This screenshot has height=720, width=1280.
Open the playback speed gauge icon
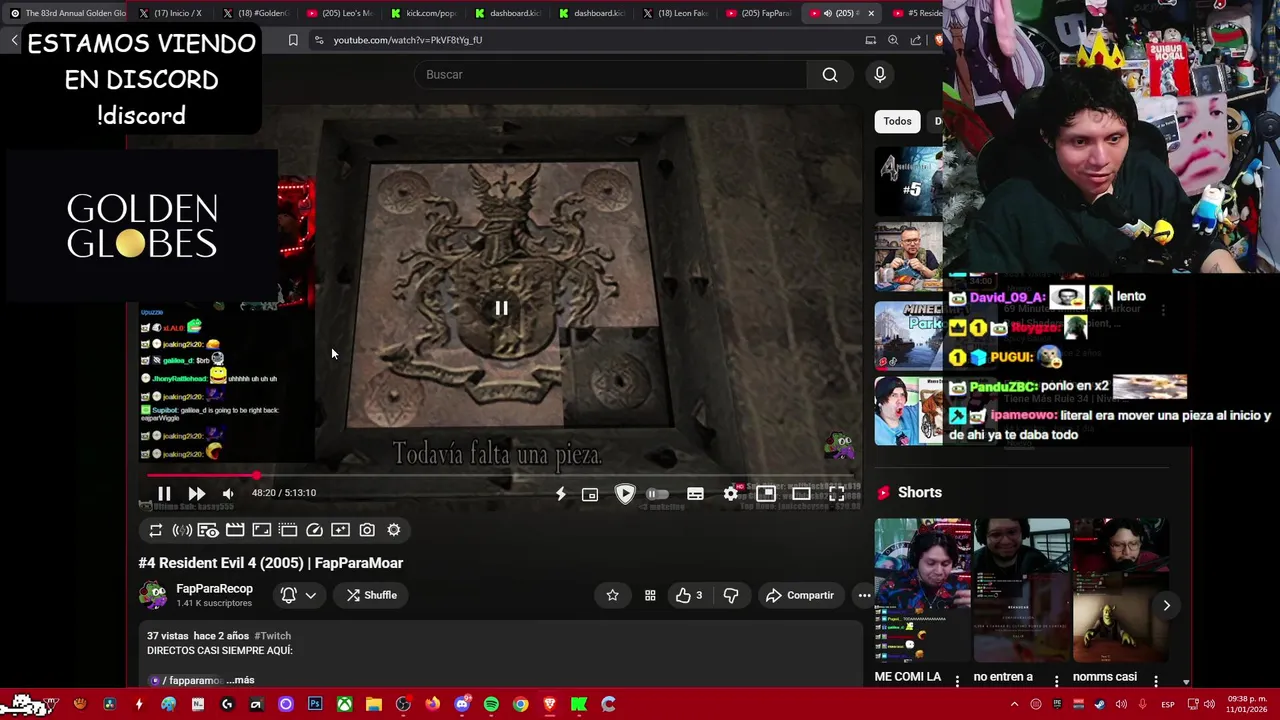(314, 530)
